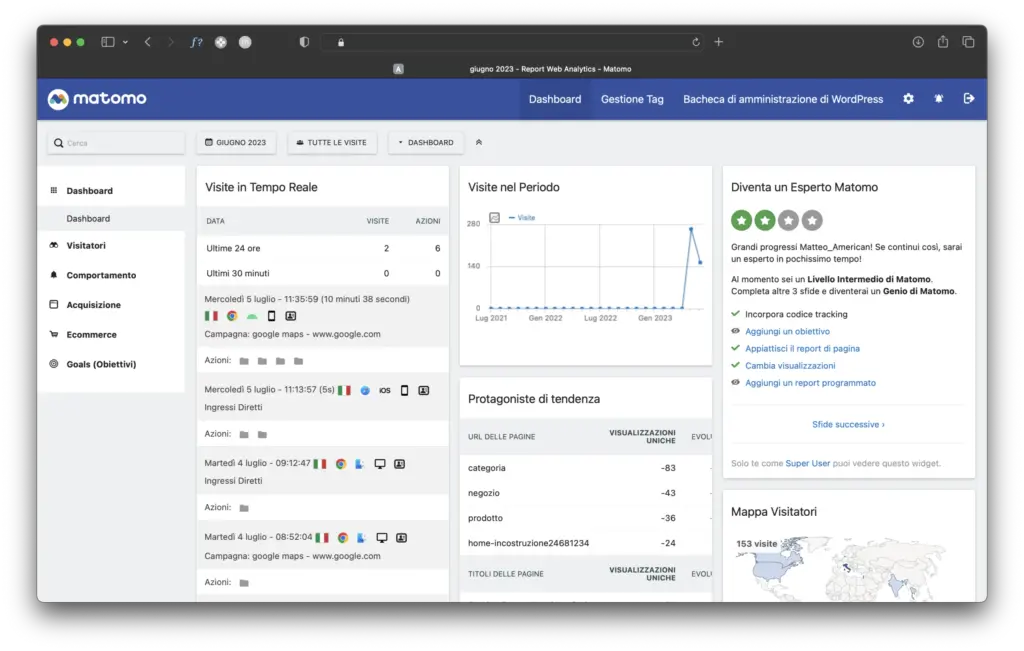Click the first folder icon beside Azioni
Screen dimensions: 1024x651
244,361
